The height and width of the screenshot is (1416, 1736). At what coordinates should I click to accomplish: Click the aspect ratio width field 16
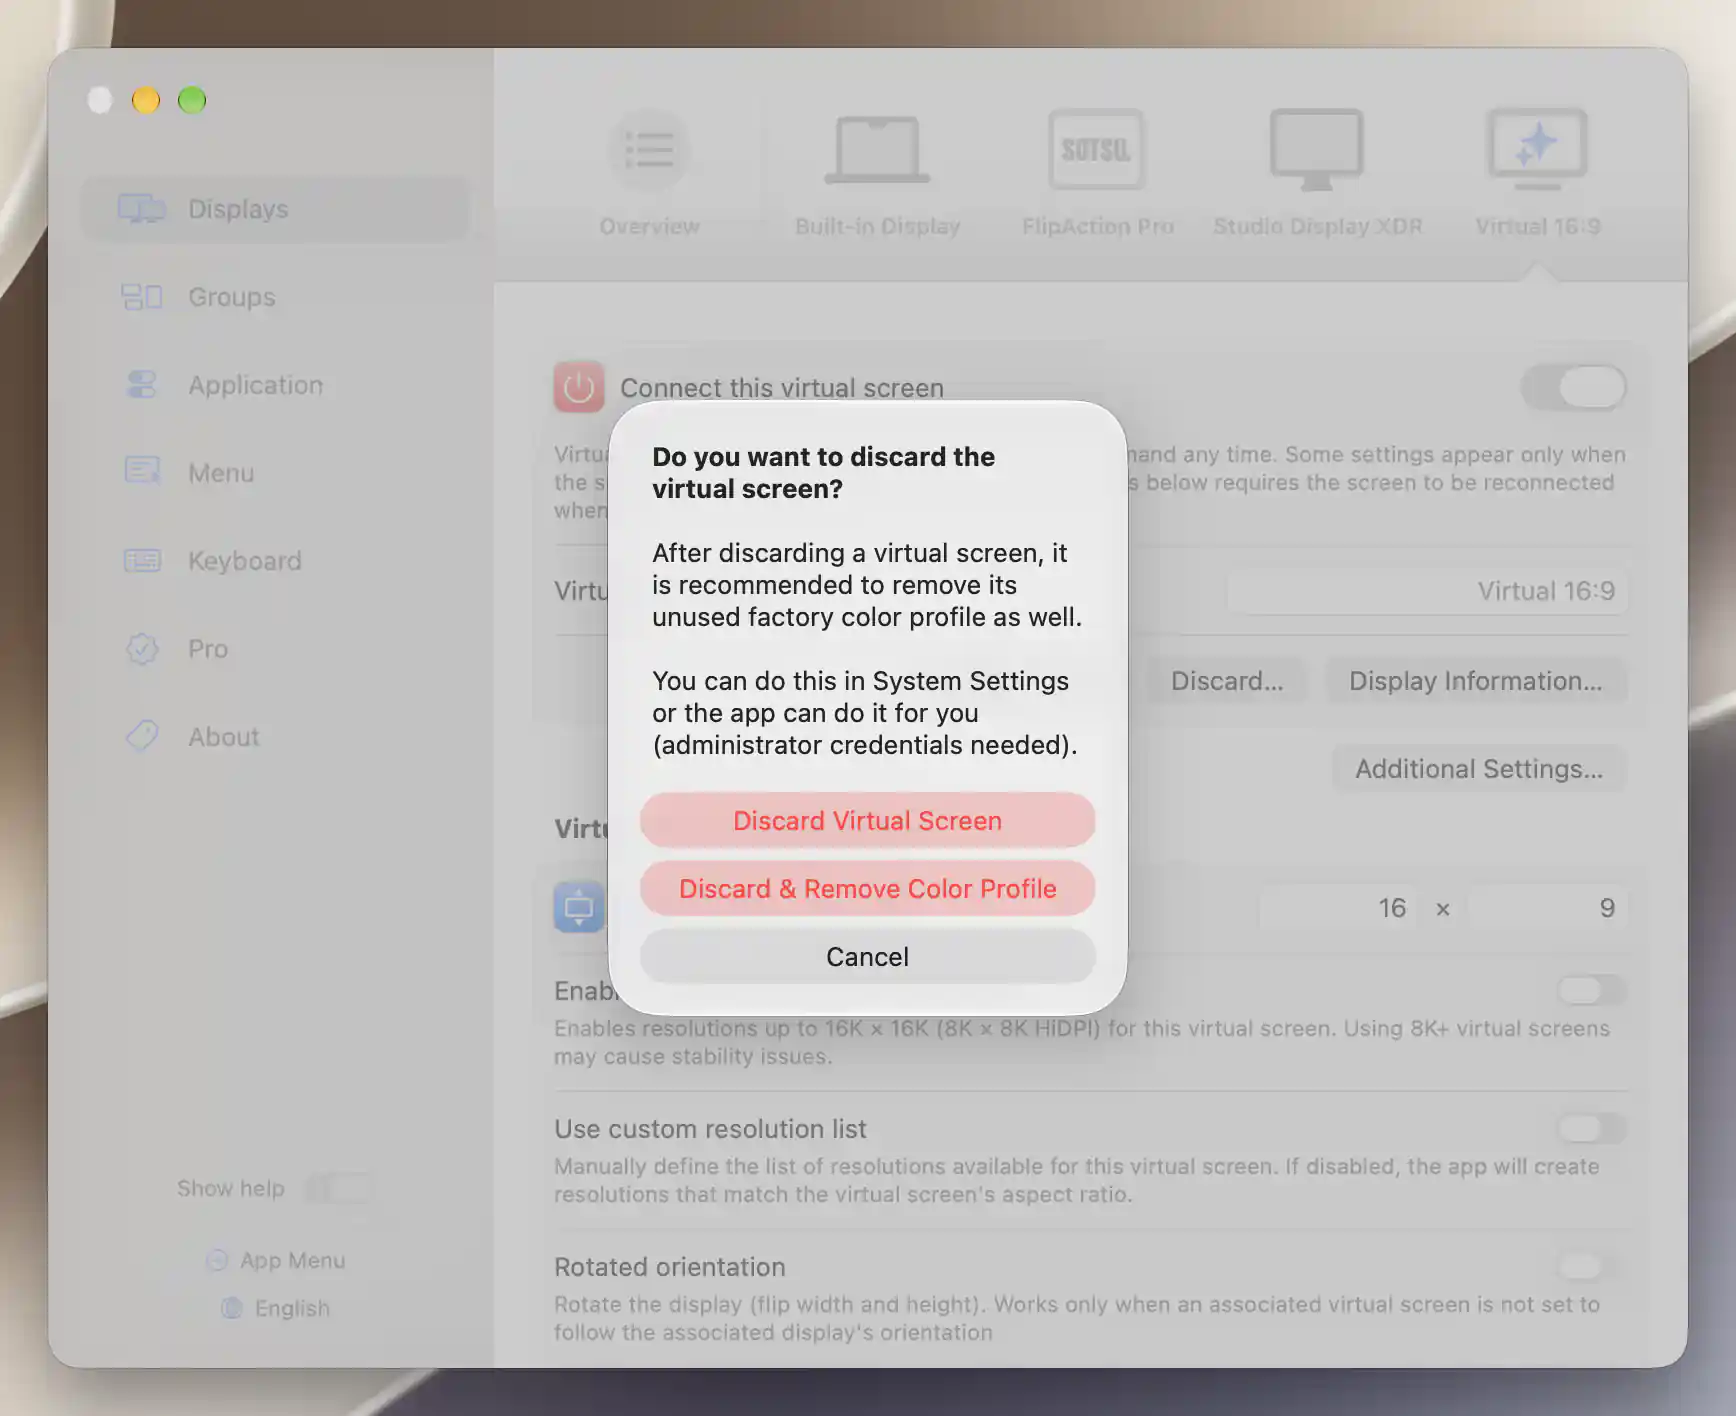pyautogui.click(x=1338, y=908)
